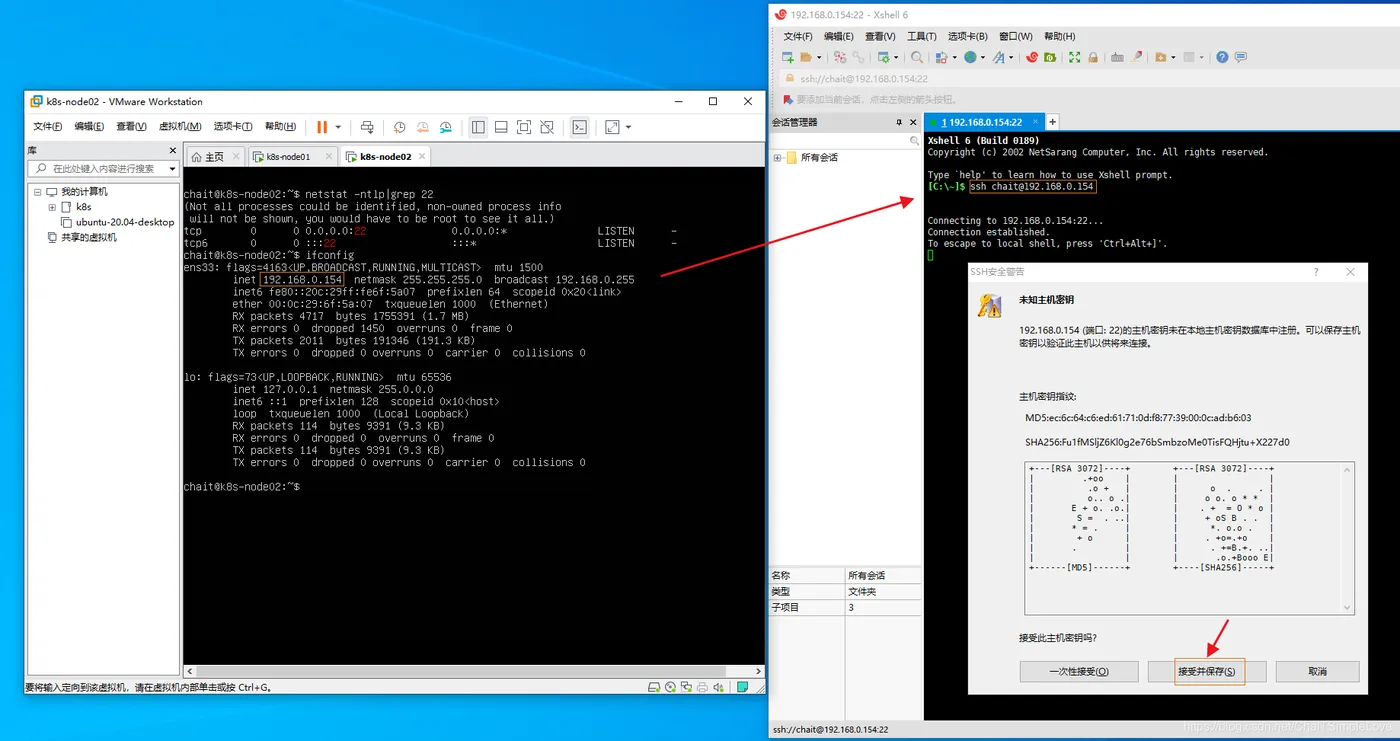Click Xshell new session toolbar icon
Image resolution: width=1400 pixels, height=741 pixels.
(x=787, y=57)
